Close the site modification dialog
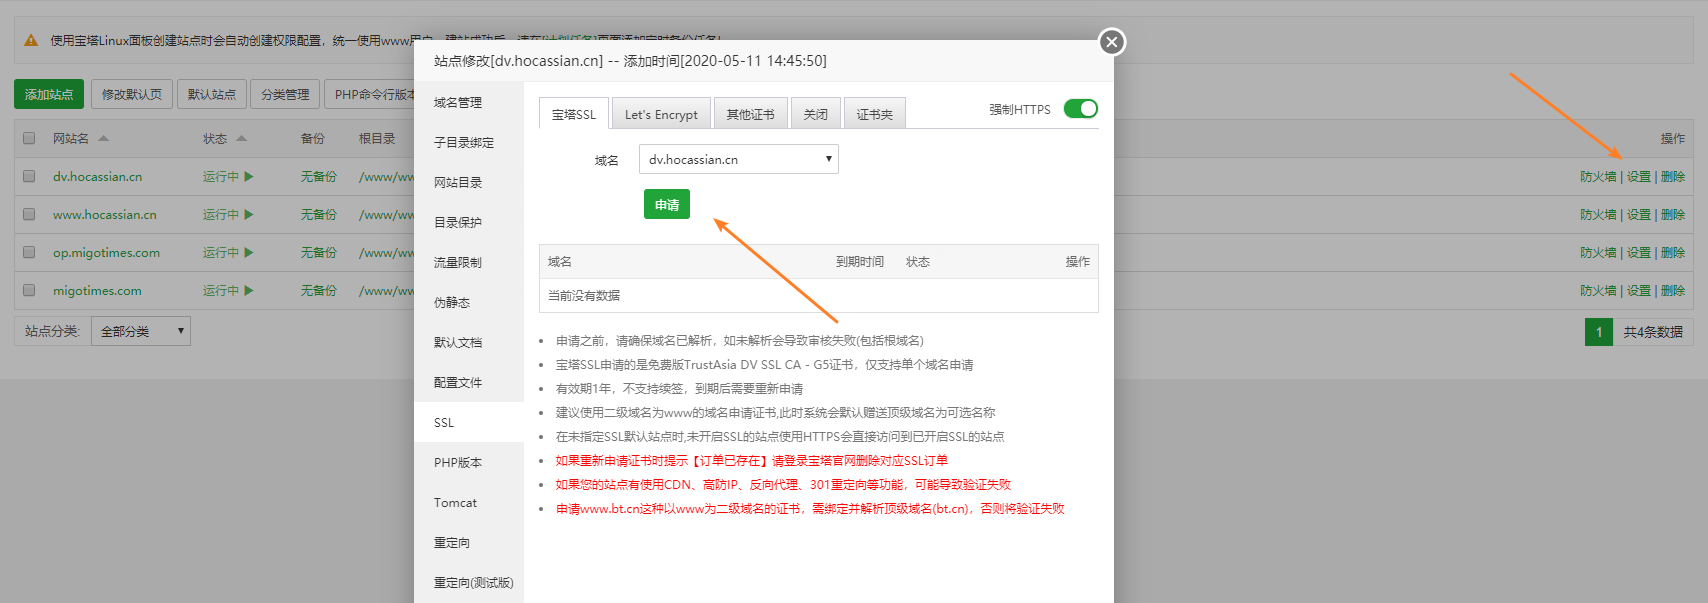 click(x=1111, y=42)
